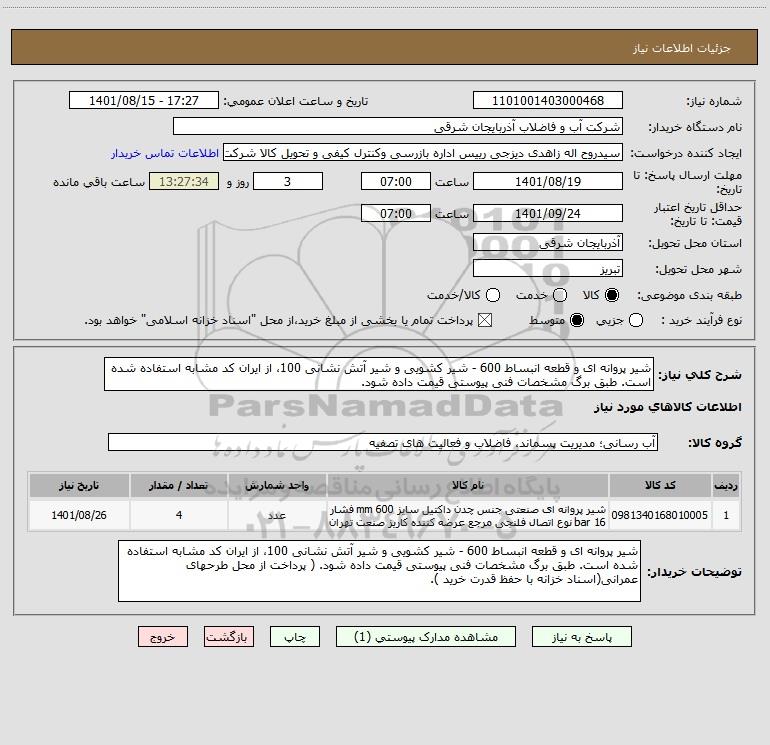The width and height of the screenshot is (770, 745).
Task: Select the 'متوسط' purchase type radio
Action: tap(577, 320)
